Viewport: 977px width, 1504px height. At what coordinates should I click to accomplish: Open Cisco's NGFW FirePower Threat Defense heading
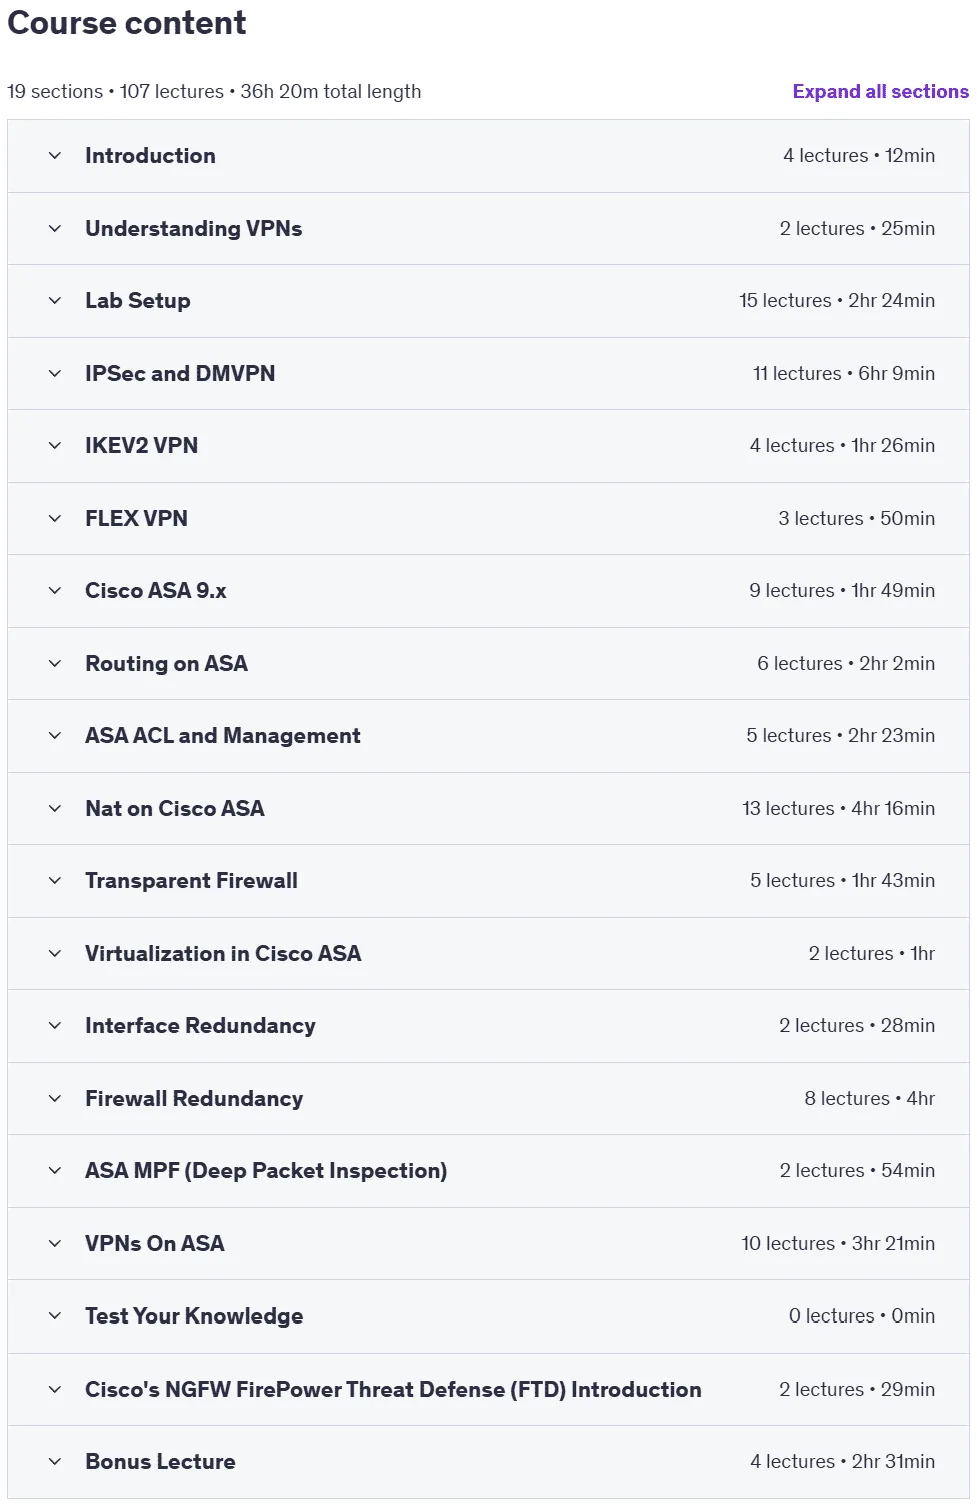(393, 1390)
